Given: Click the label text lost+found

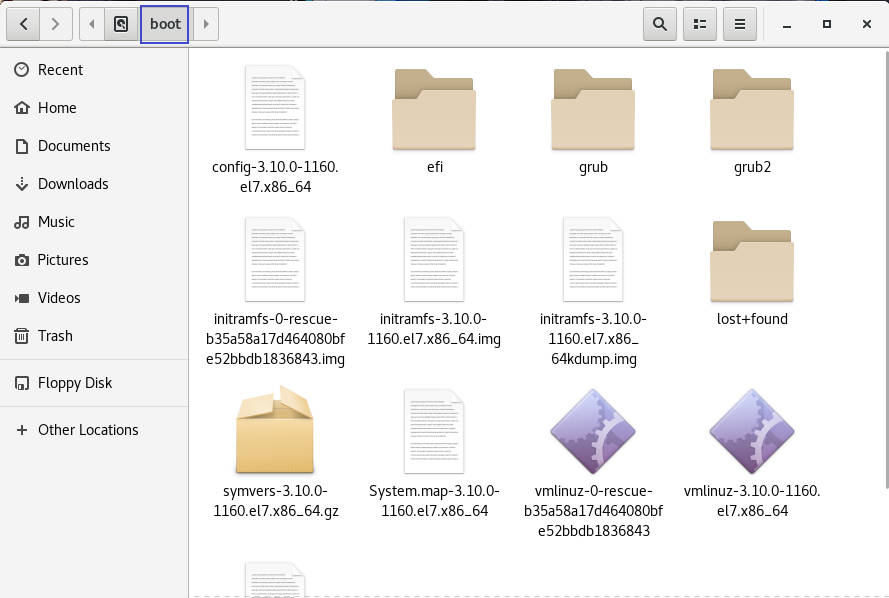Looking at the screenshot, I should [x=752, y=319].
